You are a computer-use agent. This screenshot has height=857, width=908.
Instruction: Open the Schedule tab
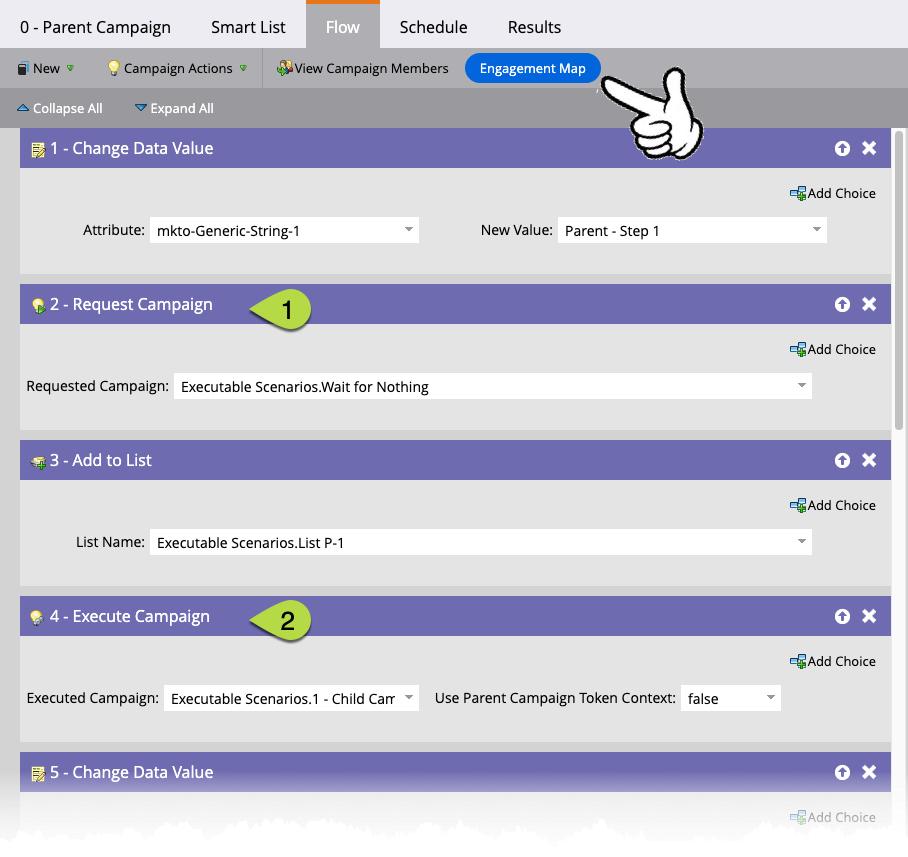click(432, 27)
